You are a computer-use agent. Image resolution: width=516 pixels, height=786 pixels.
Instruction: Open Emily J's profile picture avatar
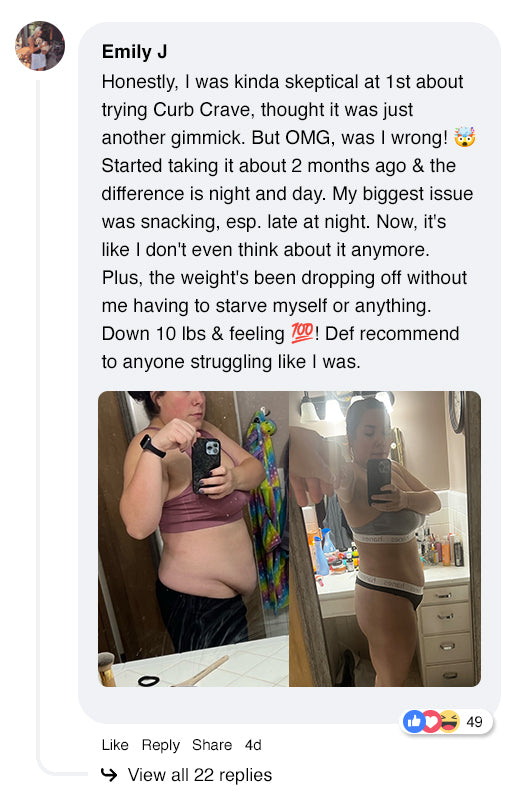[40, 46]
